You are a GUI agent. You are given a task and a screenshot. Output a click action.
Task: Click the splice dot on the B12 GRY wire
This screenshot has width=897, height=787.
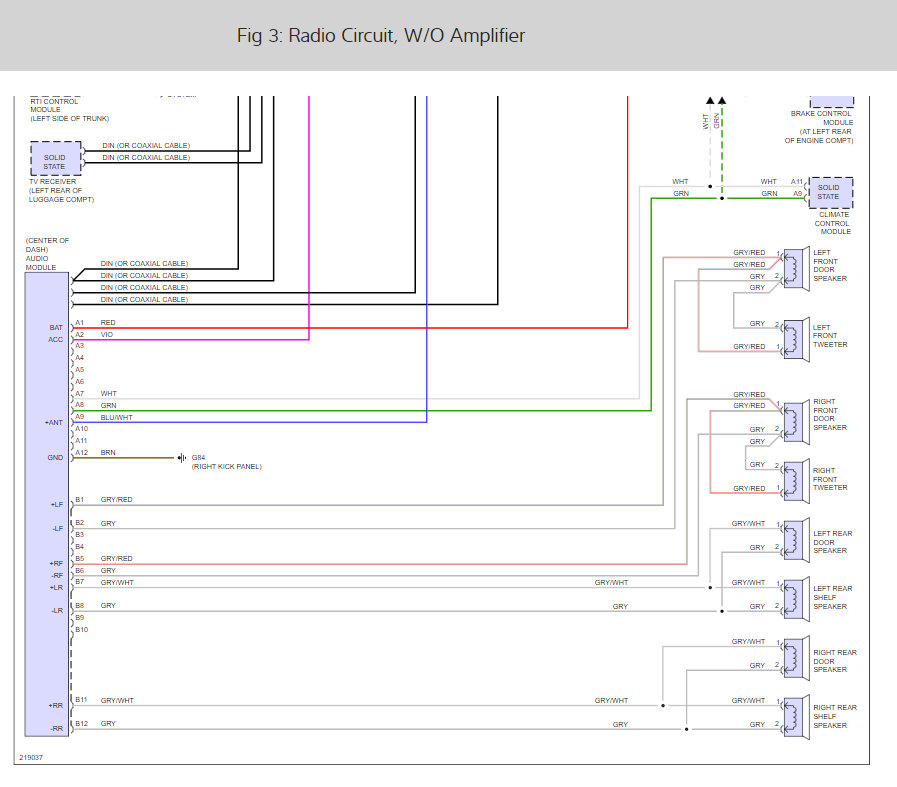686,729
